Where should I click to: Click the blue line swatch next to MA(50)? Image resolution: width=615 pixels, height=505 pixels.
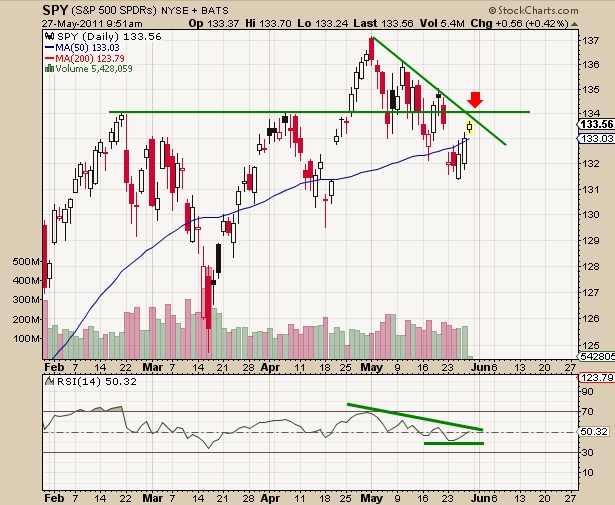(x=49, y=47)
